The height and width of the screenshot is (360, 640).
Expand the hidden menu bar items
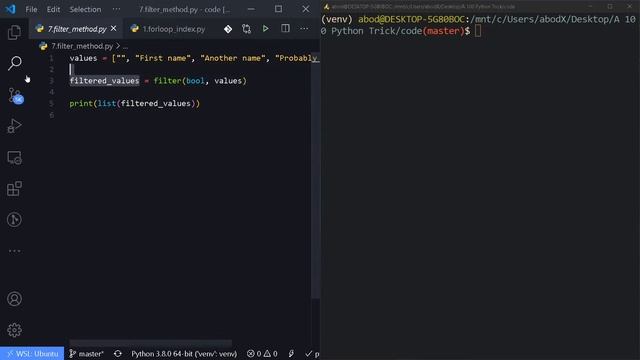[116, 9]
